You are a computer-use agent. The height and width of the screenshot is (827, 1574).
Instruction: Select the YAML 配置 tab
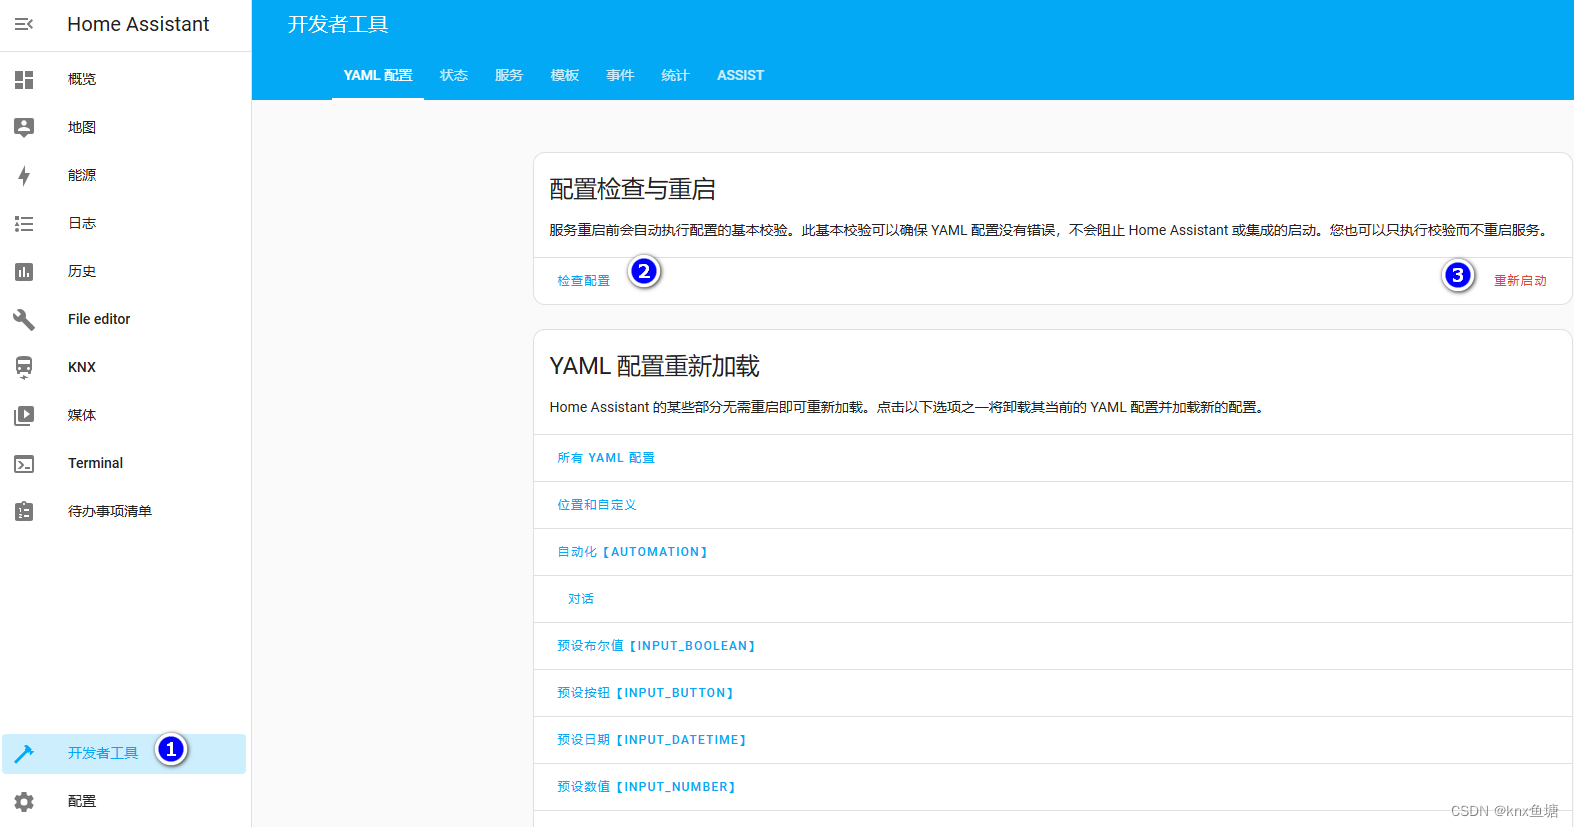pos(378,75)
